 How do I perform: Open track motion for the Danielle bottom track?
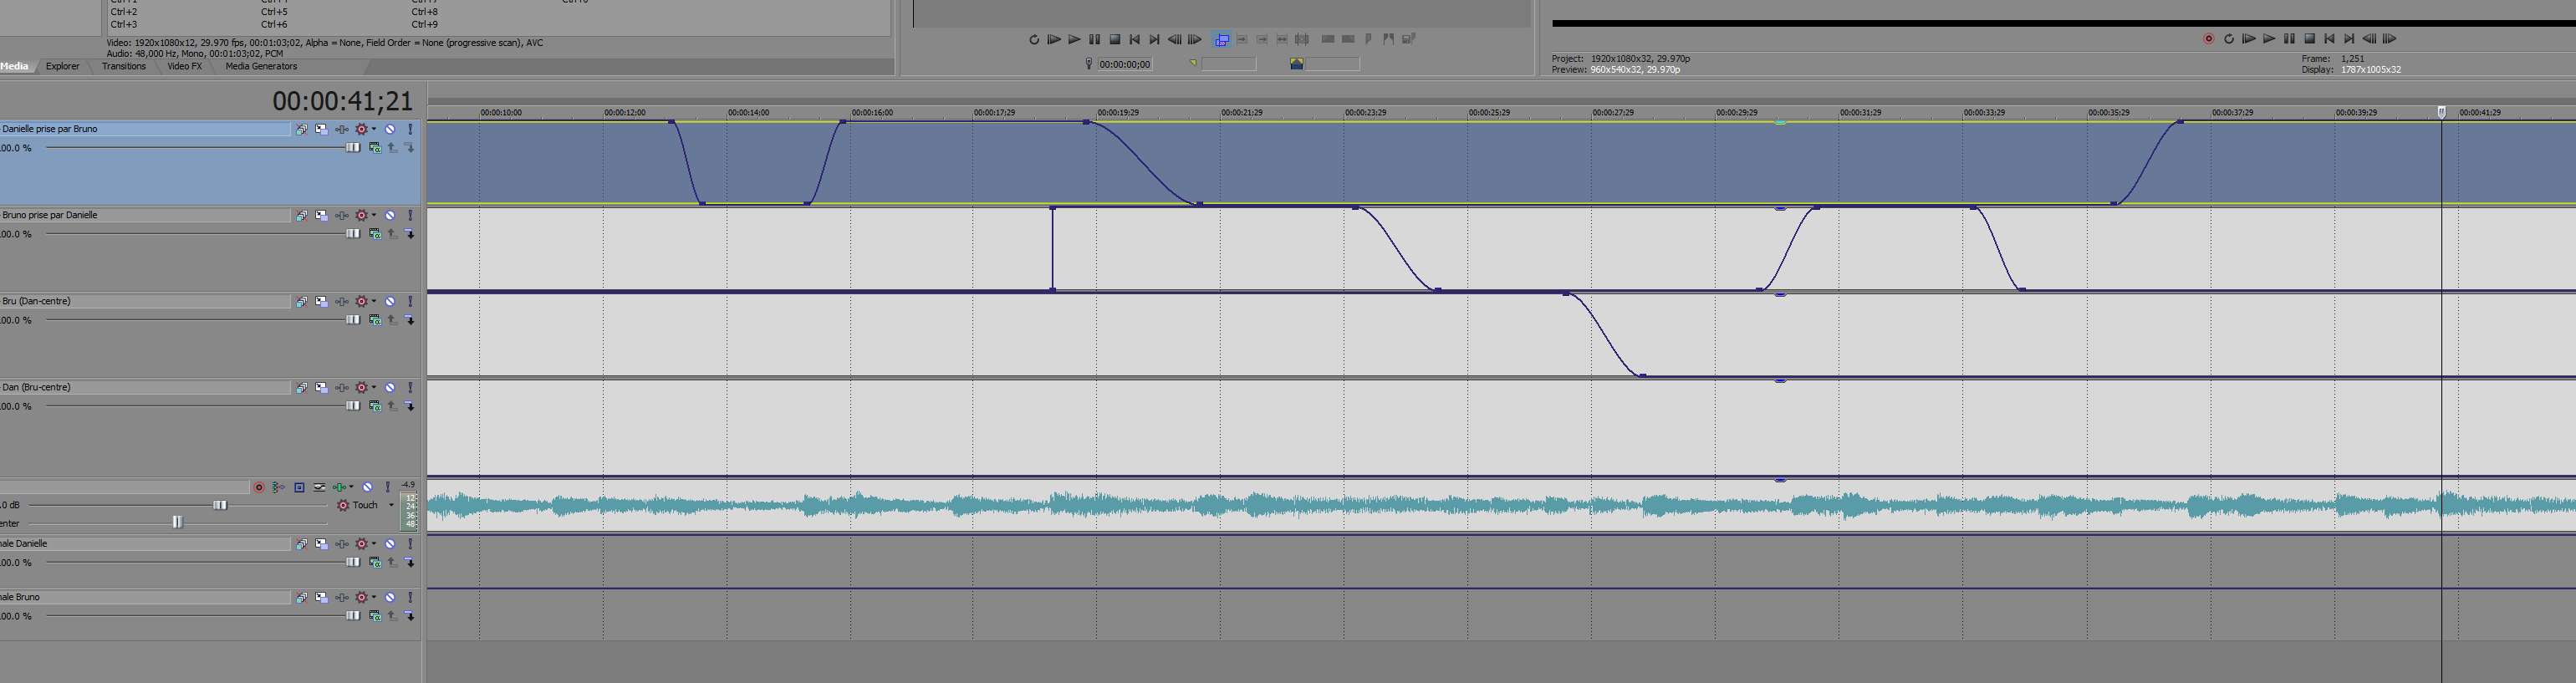point(322,544)
